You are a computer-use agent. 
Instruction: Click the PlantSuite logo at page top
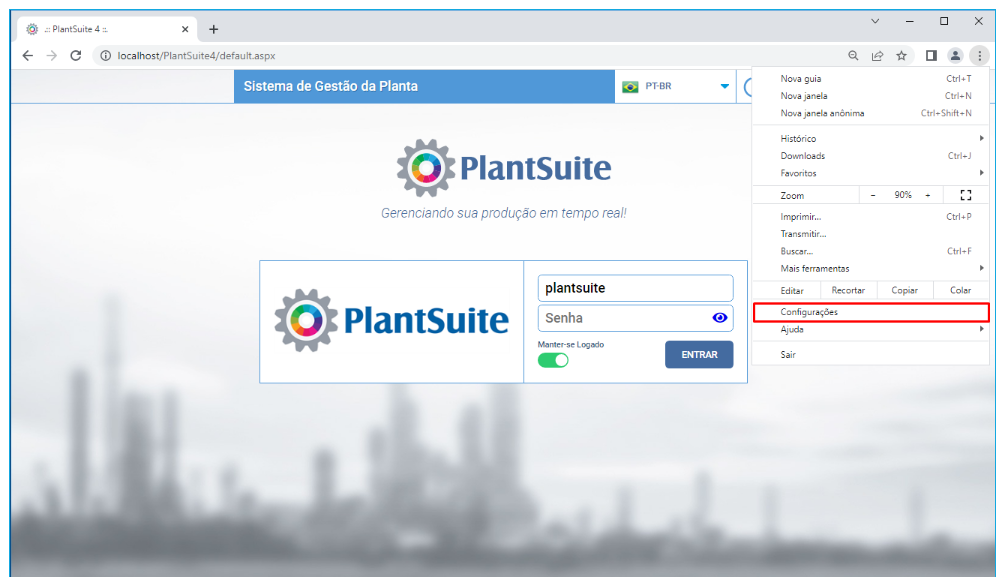pos(503,168)
